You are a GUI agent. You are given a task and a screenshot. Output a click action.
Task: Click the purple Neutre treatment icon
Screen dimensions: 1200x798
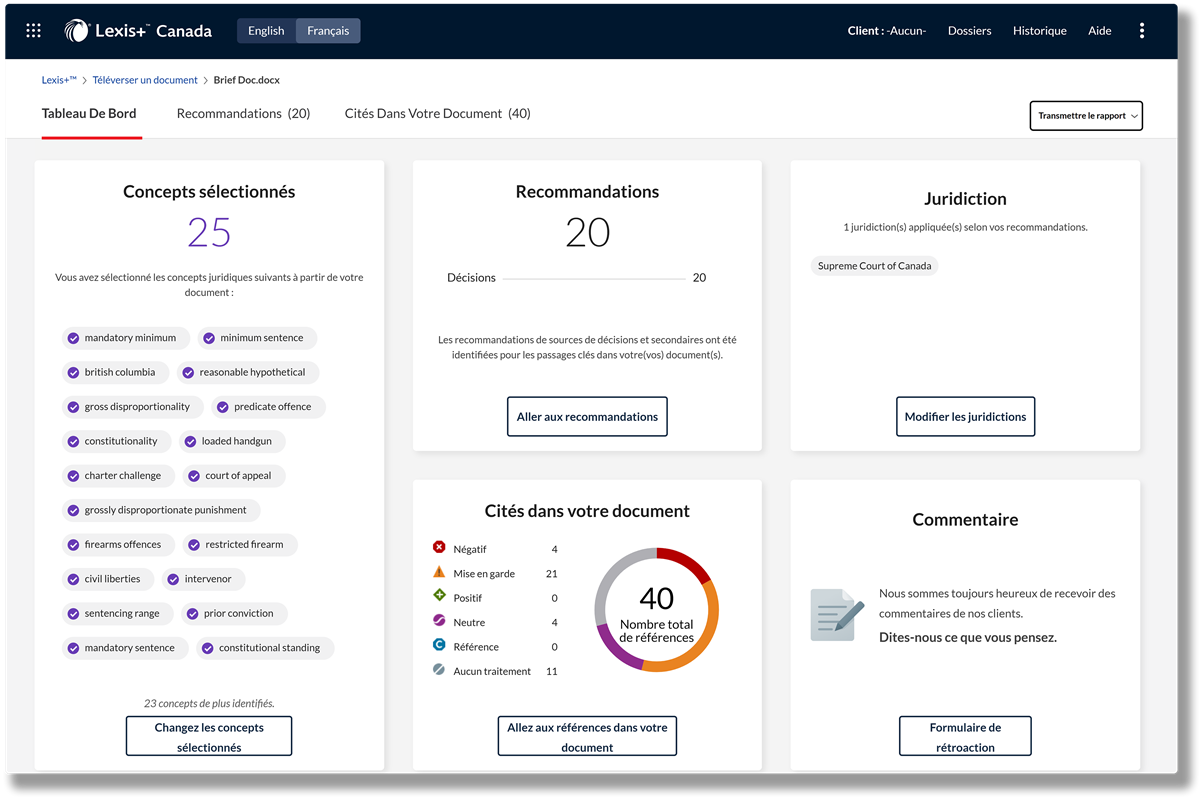tap(439, 622)
